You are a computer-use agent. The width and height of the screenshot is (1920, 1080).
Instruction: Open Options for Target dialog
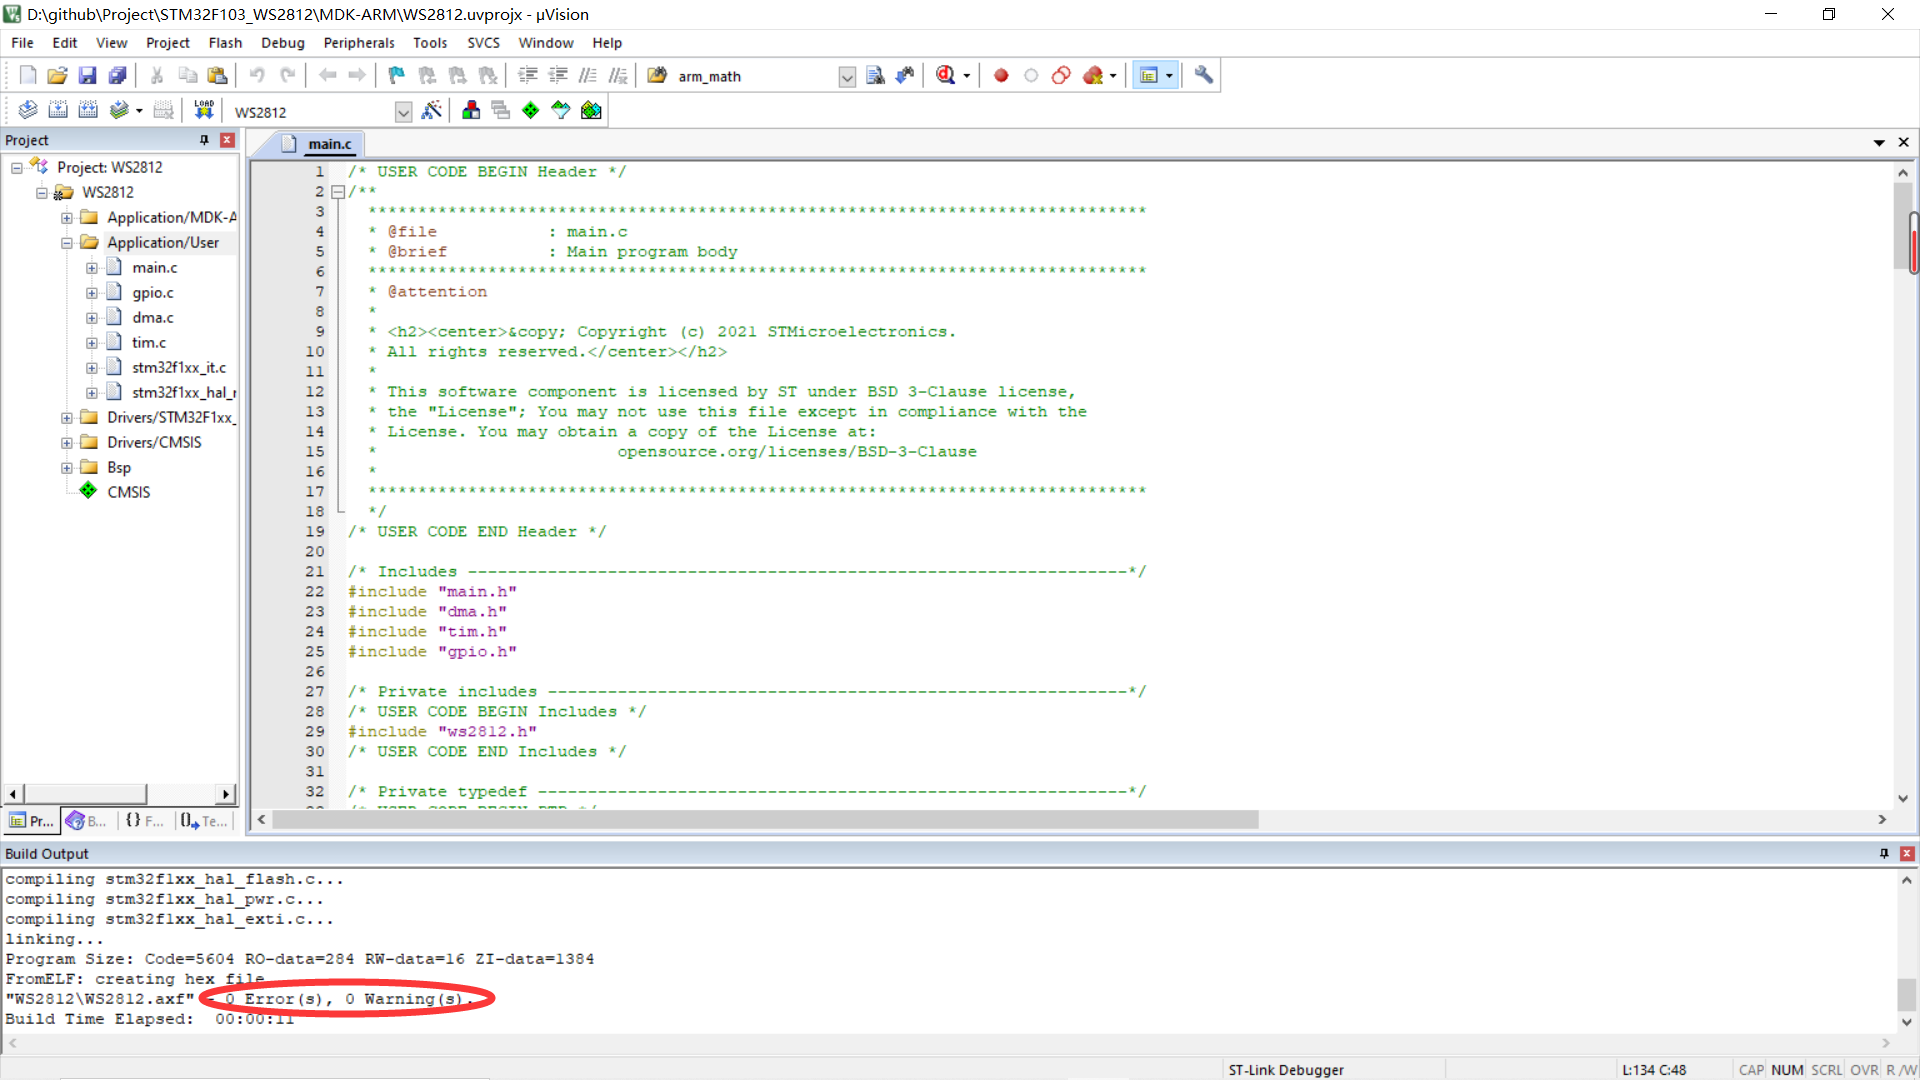pos(433,111)
